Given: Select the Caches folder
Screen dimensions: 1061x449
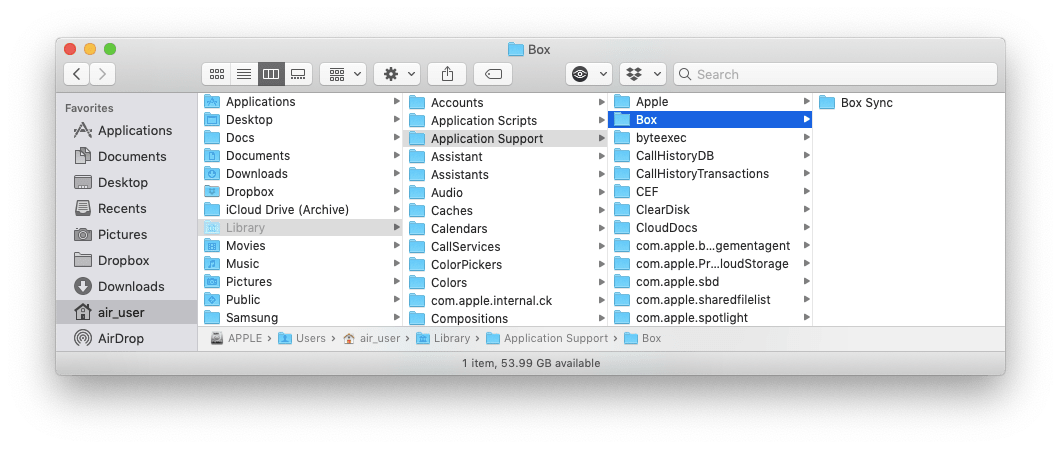Looking at the screenshot, I should click(505, 211).
